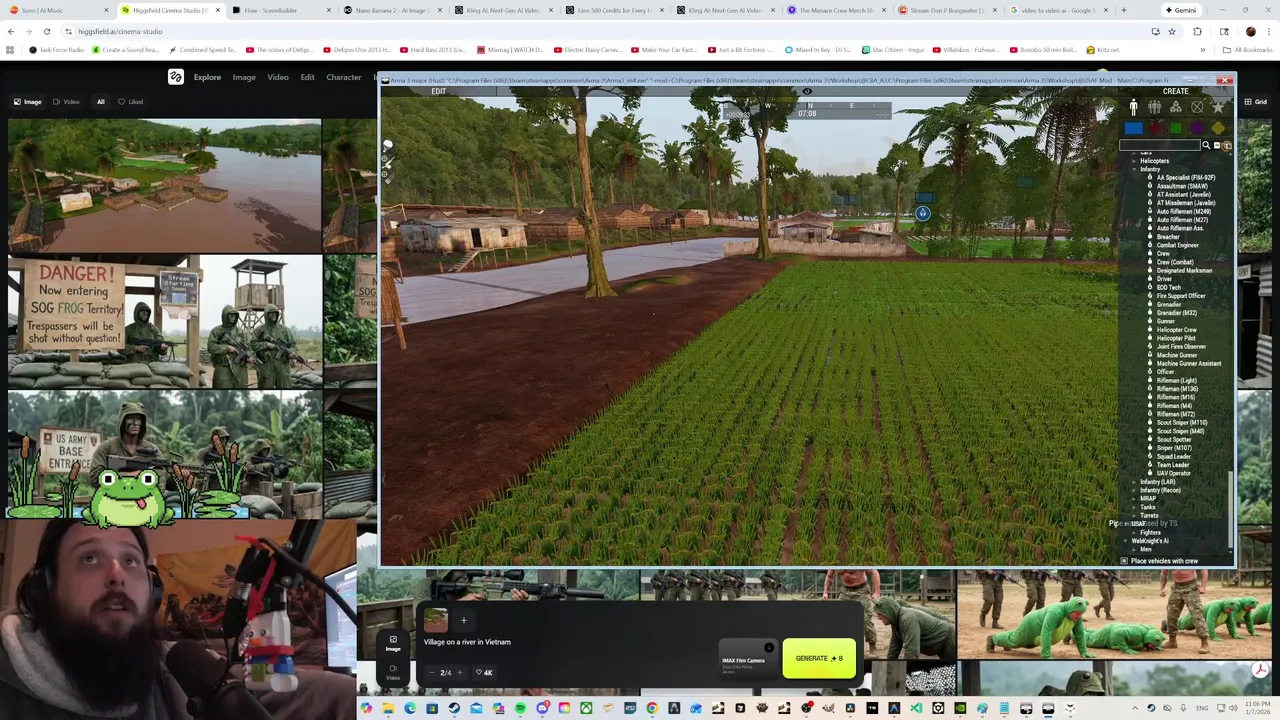Open the DANGER SOG FROG sign thumbnail
The image size is (1280, 720).
(x=164, y=321)
